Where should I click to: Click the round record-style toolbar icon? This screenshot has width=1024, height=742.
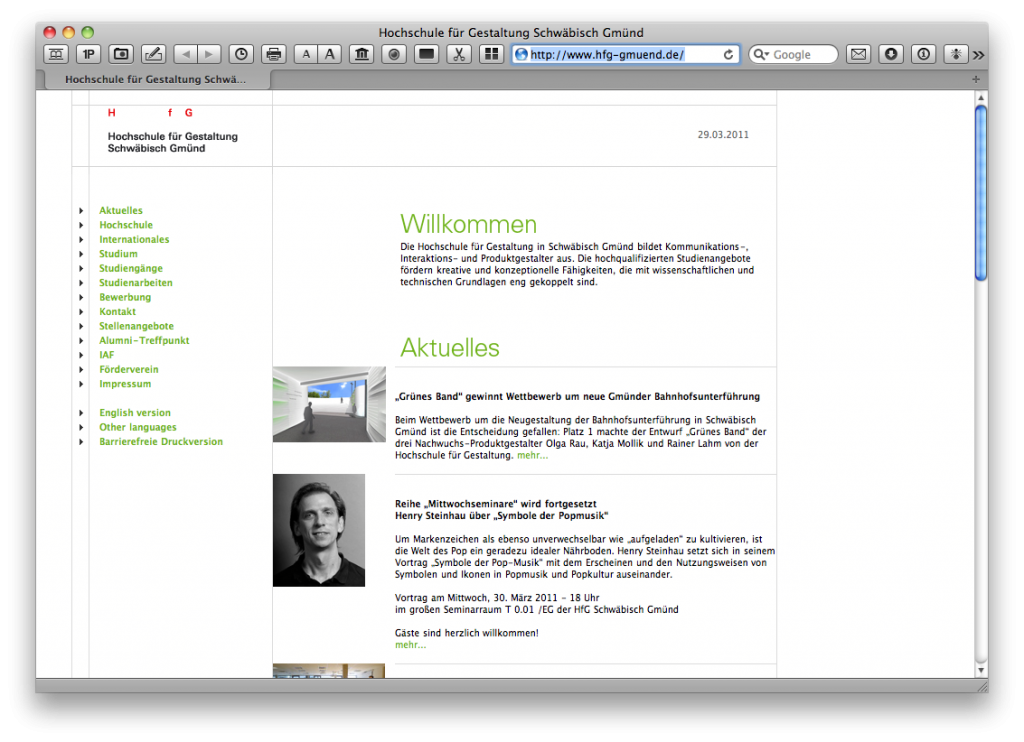(394, 54)
